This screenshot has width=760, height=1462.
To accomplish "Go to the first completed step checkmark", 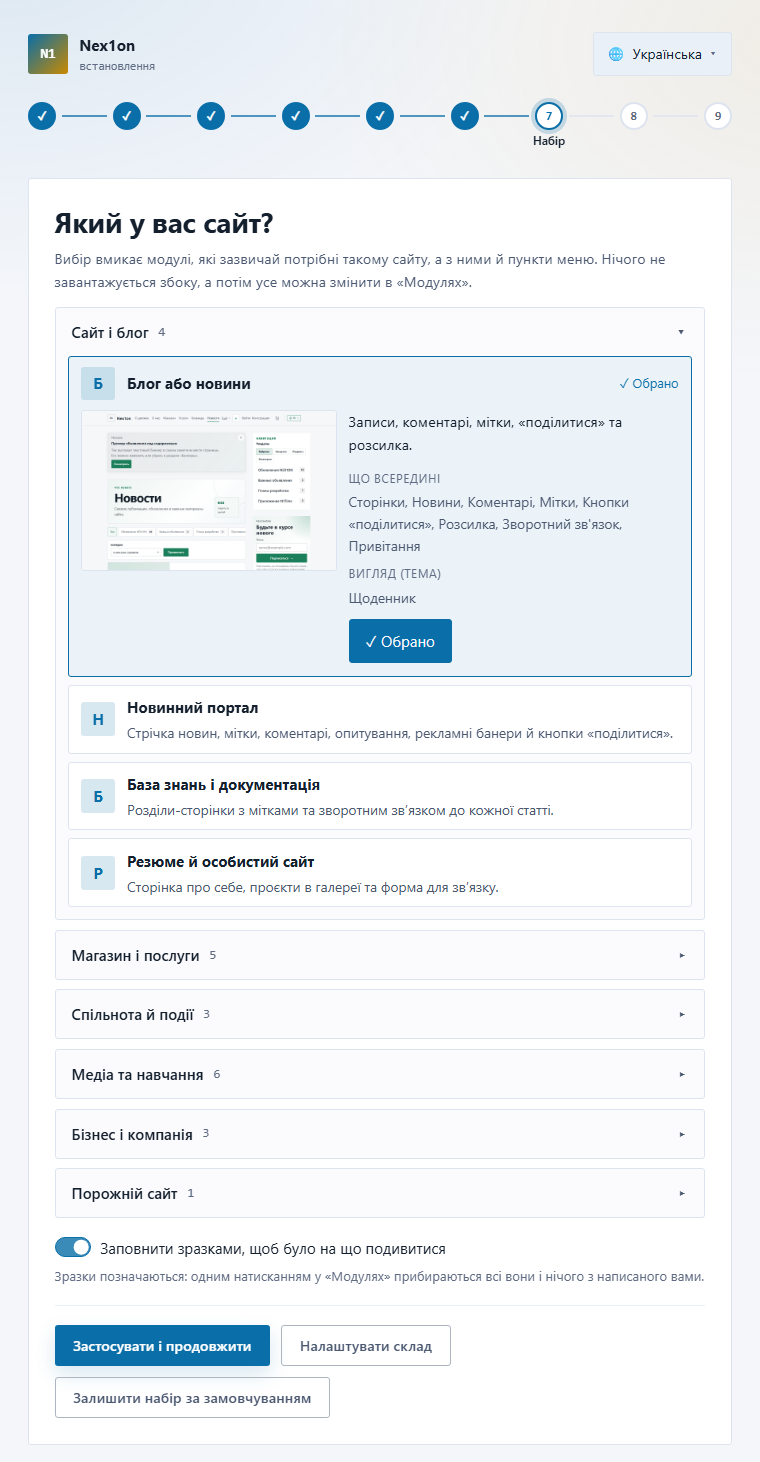I will pos(42,116).
